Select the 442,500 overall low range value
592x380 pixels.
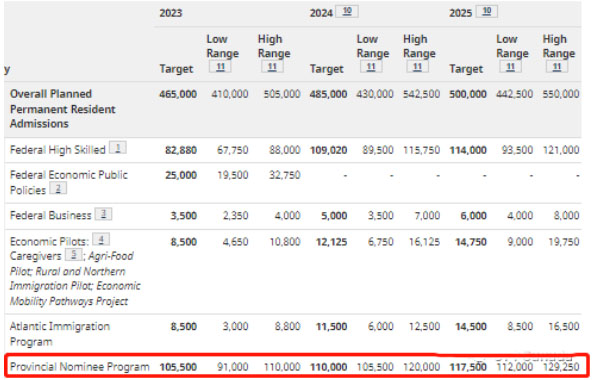click(x=514, y=94)
